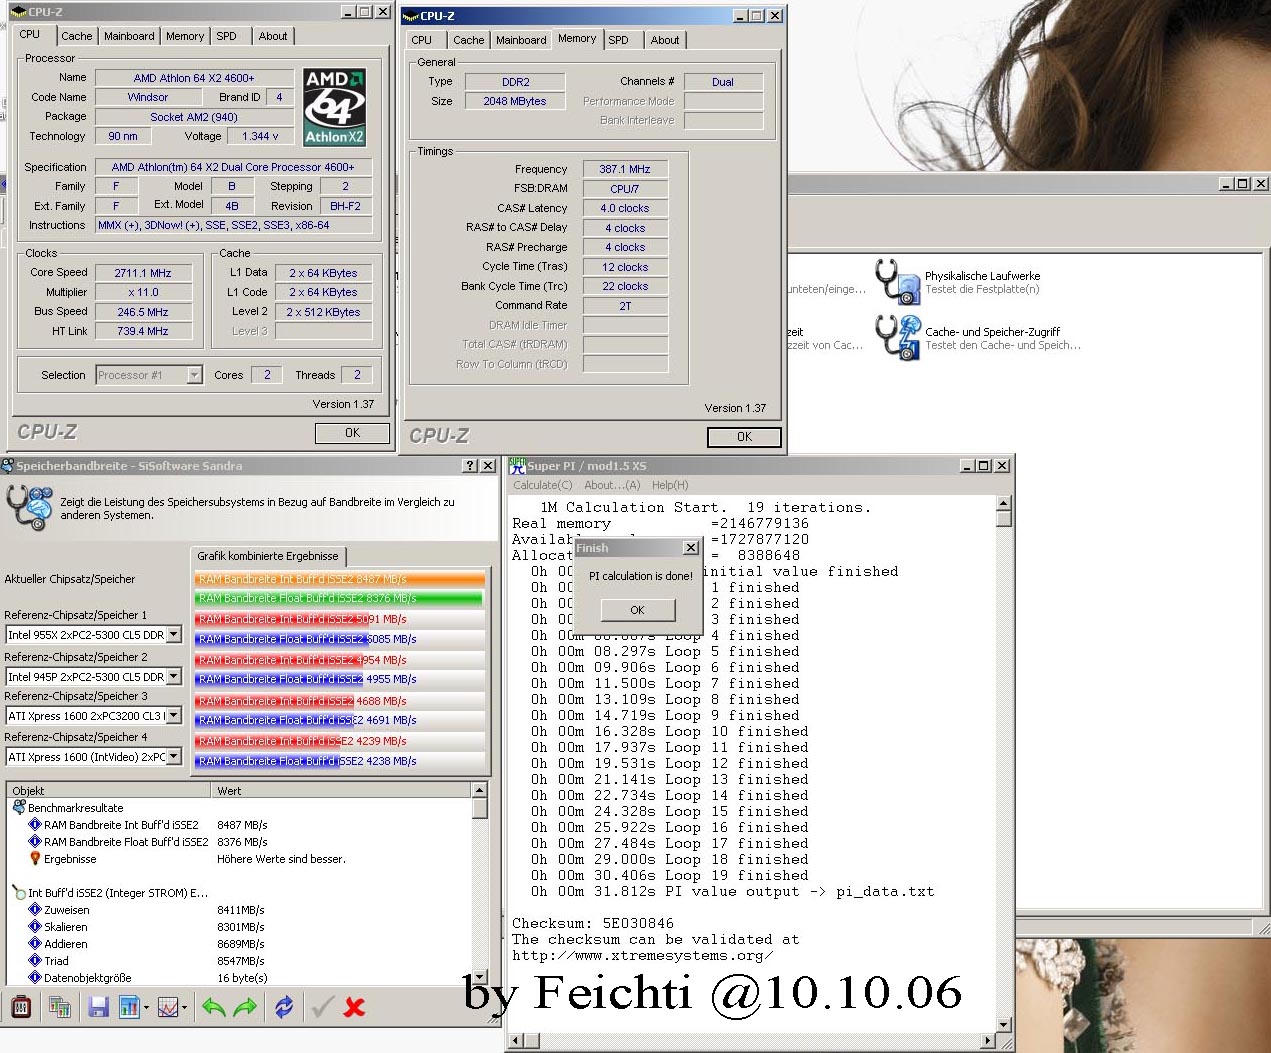Open Intel 955X reference chipset dropdown
This screenshot has height=1053, width=1271.
174,635
